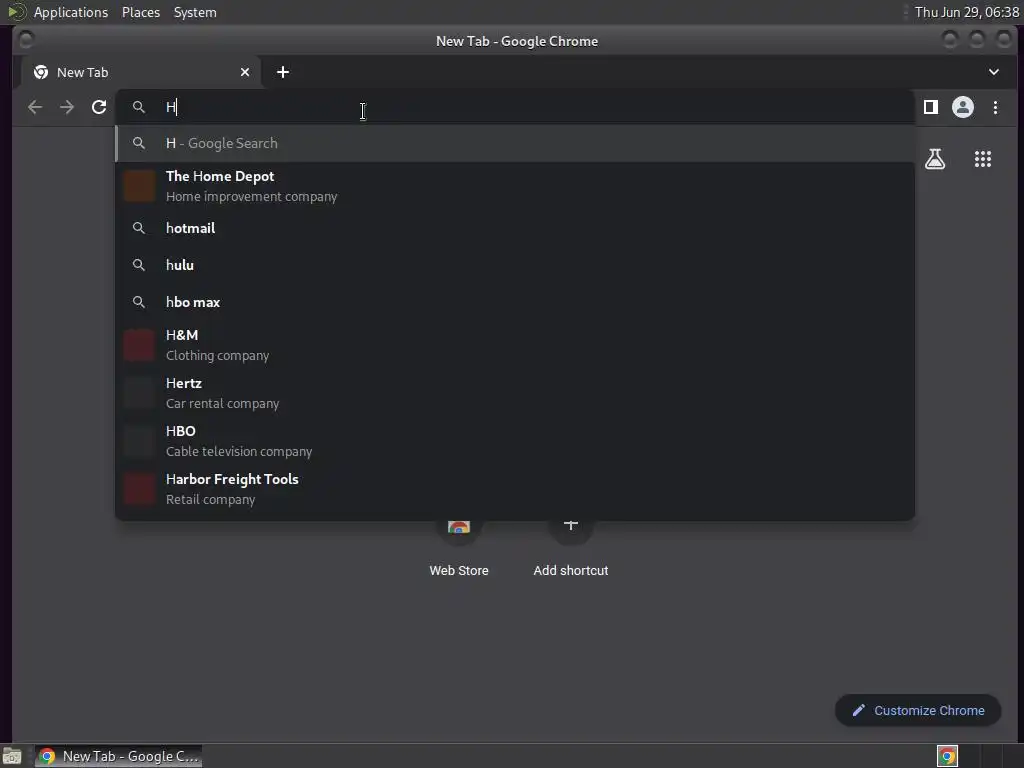Screen dimensions: 1024x768
Task: Choose 'H - Google Search' suggestion
Action: pyautogui.click(x=515, y=143)
